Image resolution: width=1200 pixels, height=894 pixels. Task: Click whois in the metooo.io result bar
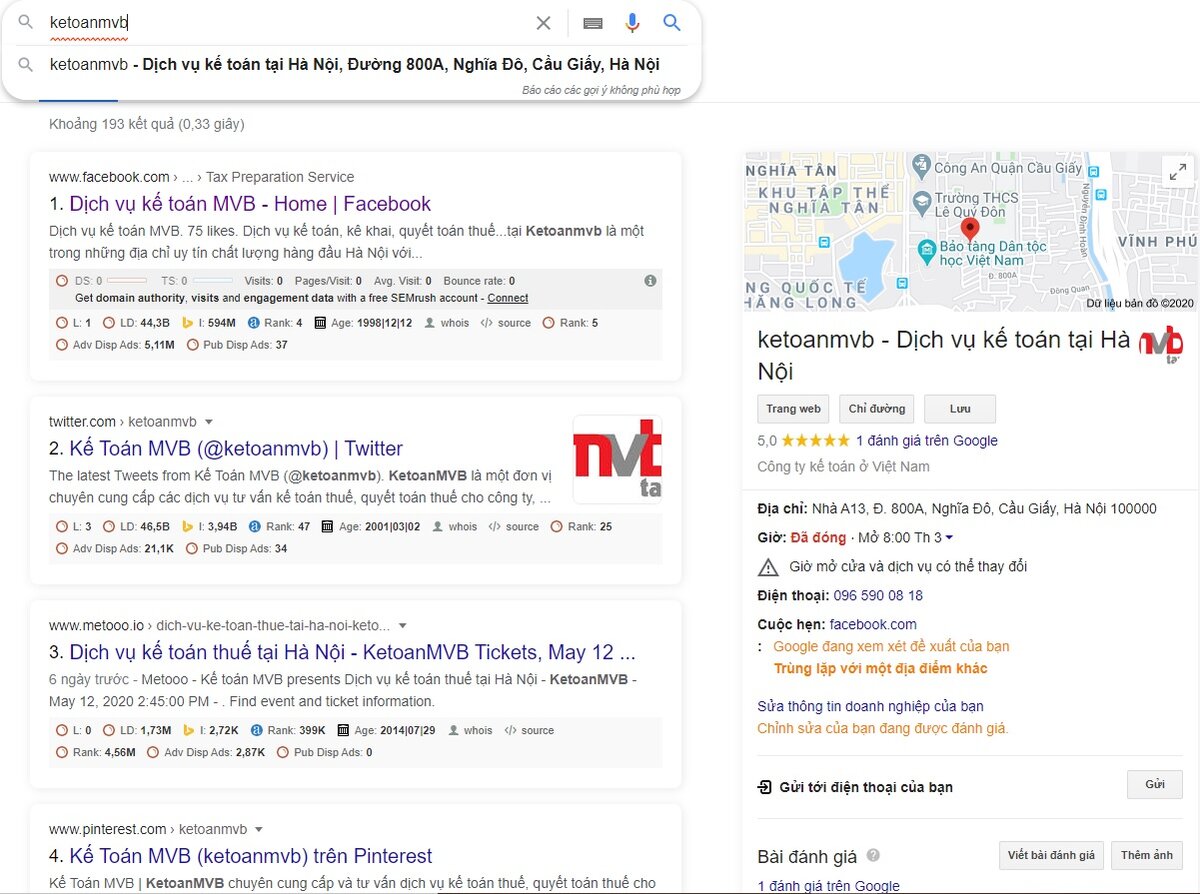tap(478, 731)
